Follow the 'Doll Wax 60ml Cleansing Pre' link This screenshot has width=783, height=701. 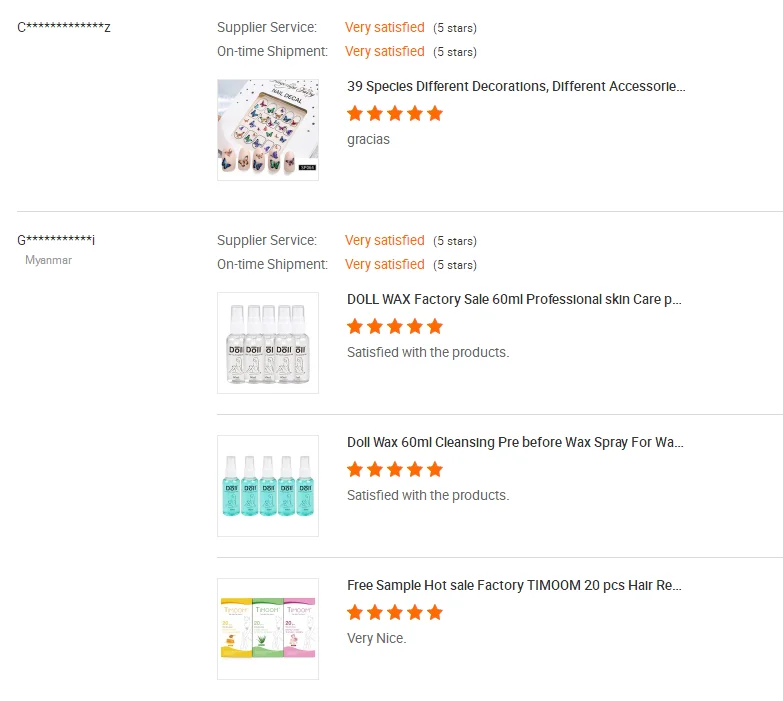tap(515, 442)
